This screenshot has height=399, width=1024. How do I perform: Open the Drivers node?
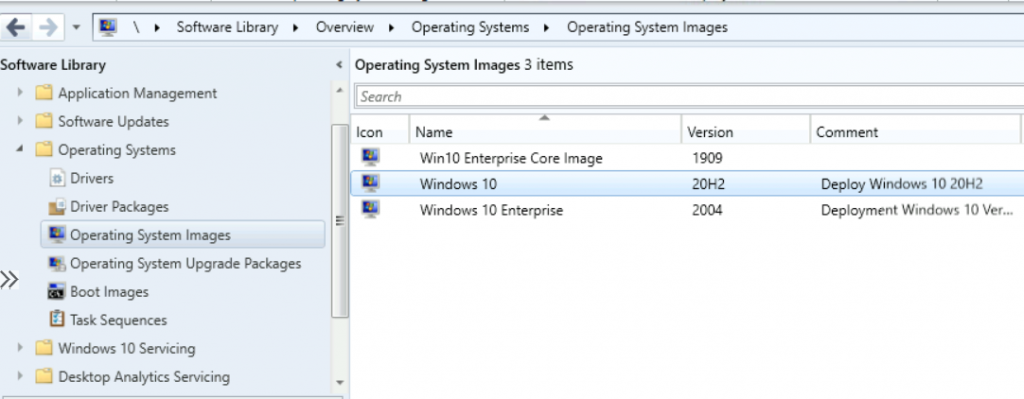pyautogui.click(x=91, y=178)
